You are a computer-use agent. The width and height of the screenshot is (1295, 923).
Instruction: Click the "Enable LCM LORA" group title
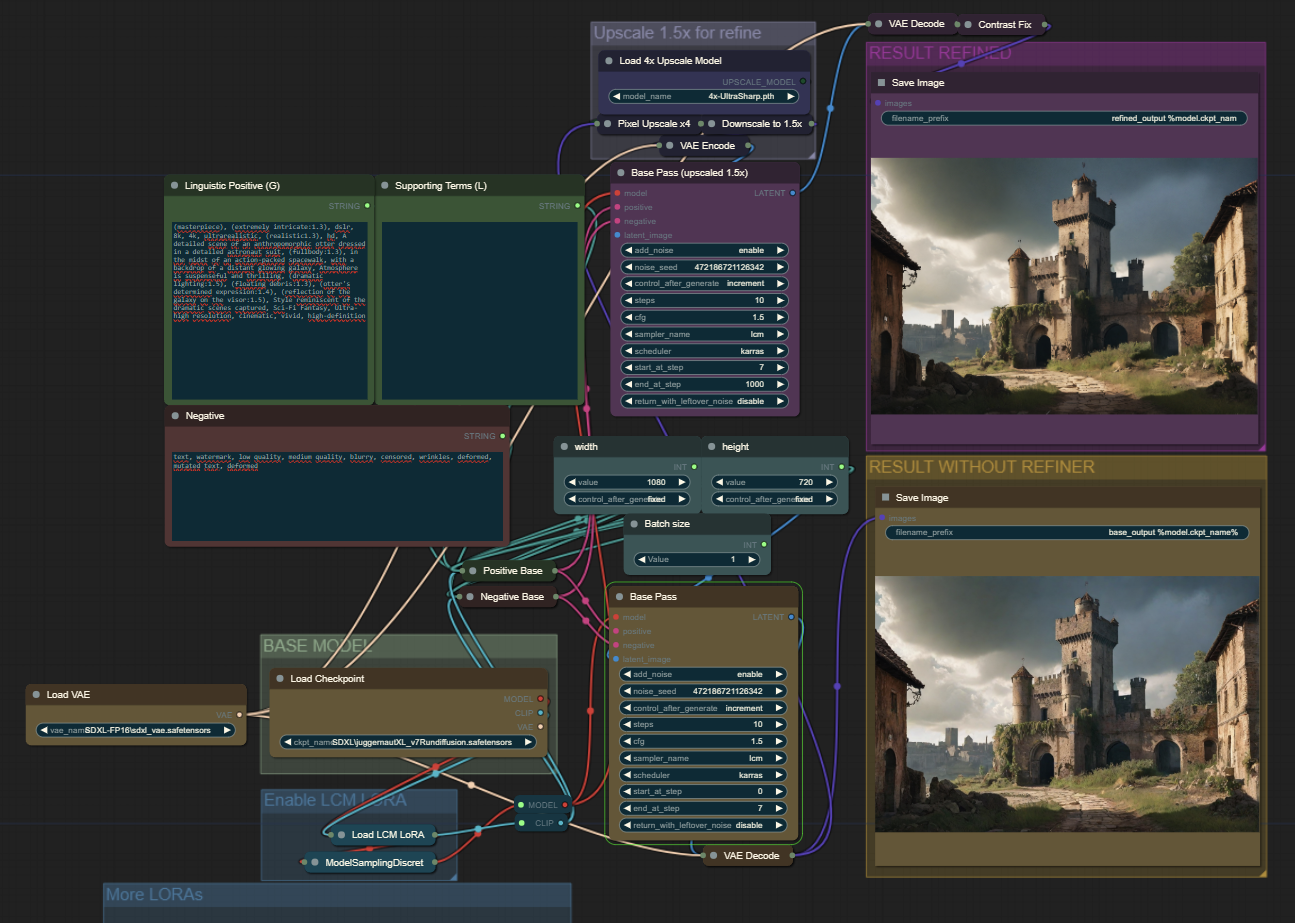[335, 800]
